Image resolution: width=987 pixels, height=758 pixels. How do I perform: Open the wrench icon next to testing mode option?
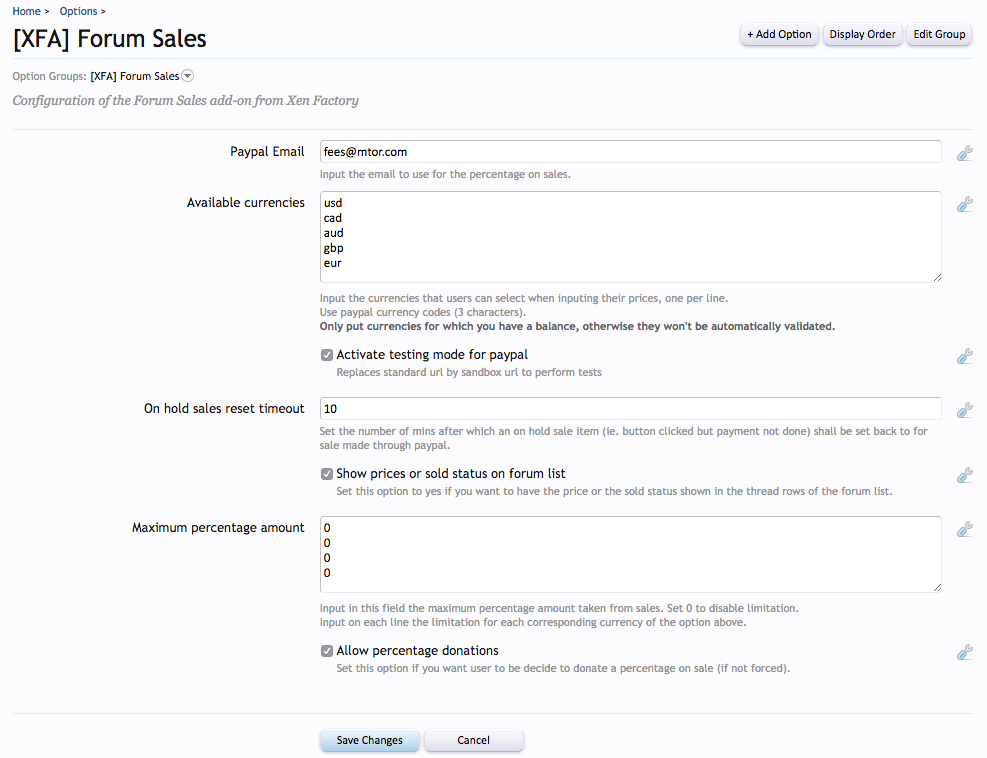[965, 356]
